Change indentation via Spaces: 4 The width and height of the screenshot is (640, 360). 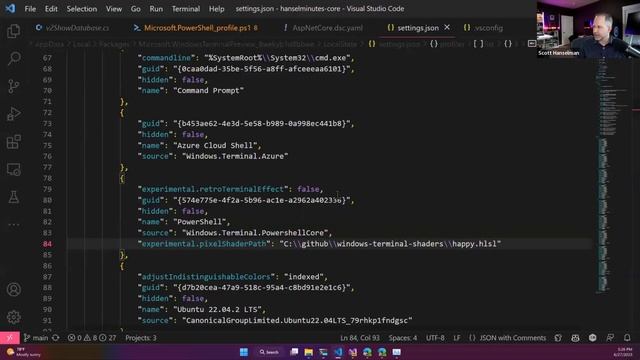click(402, 338)
